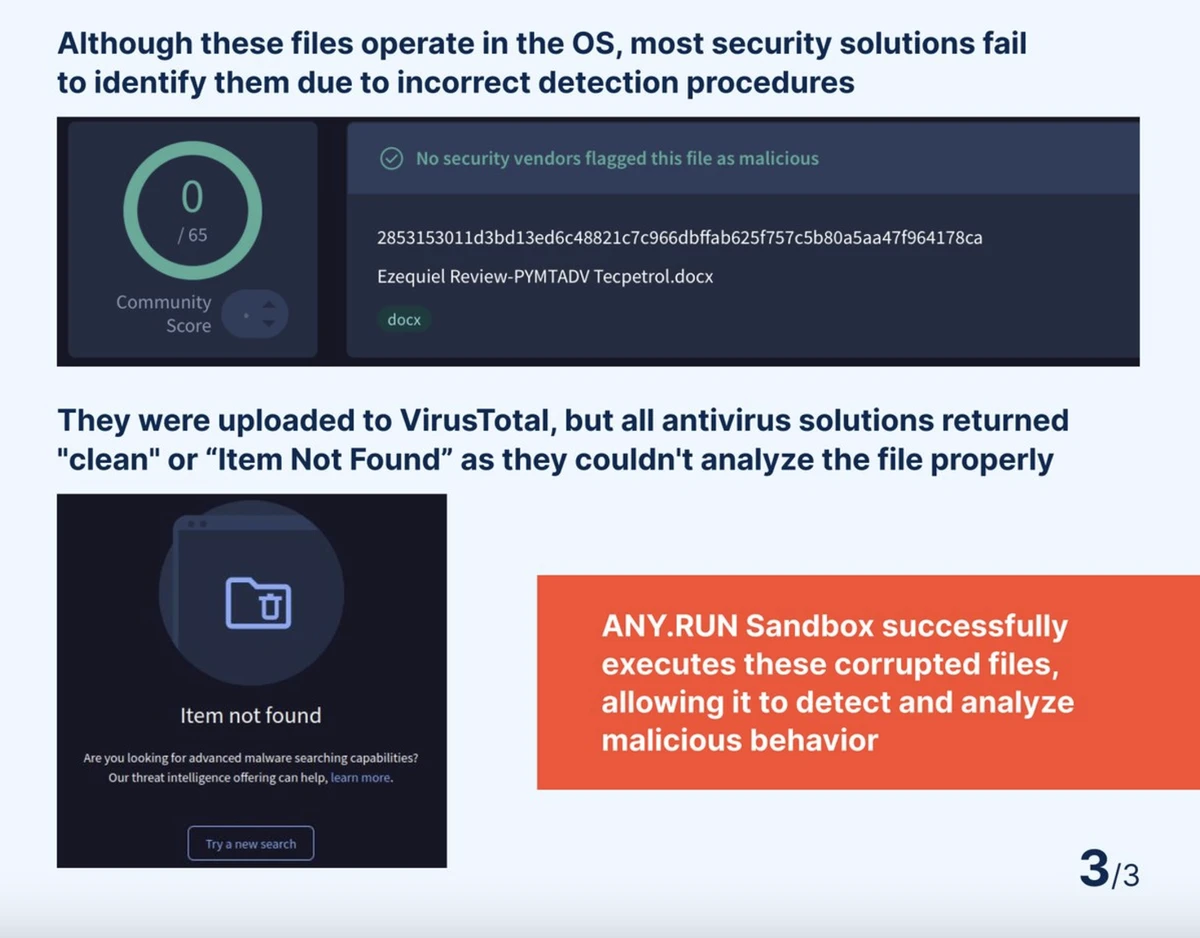Click "No security vendors flagged this file" banner
This screenshot has width=1200, height=938.
click(617, 158)
